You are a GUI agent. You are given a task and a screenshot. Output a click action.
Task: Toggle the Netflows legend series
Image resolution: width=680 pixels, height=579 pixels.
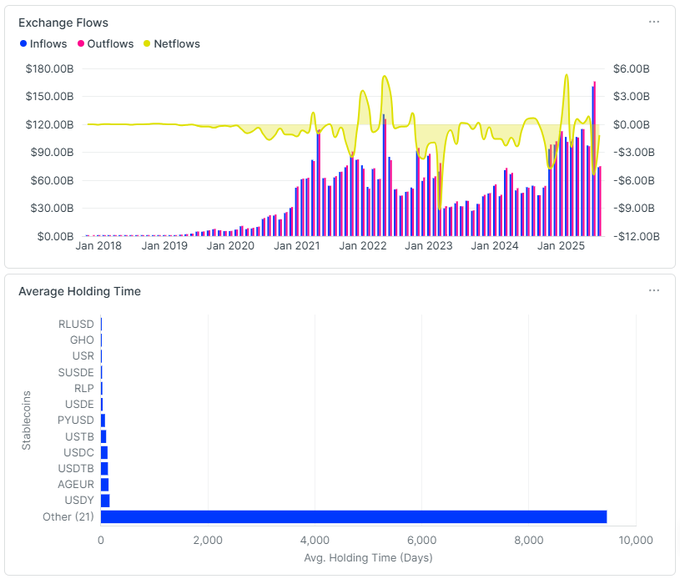pos(172,44)
